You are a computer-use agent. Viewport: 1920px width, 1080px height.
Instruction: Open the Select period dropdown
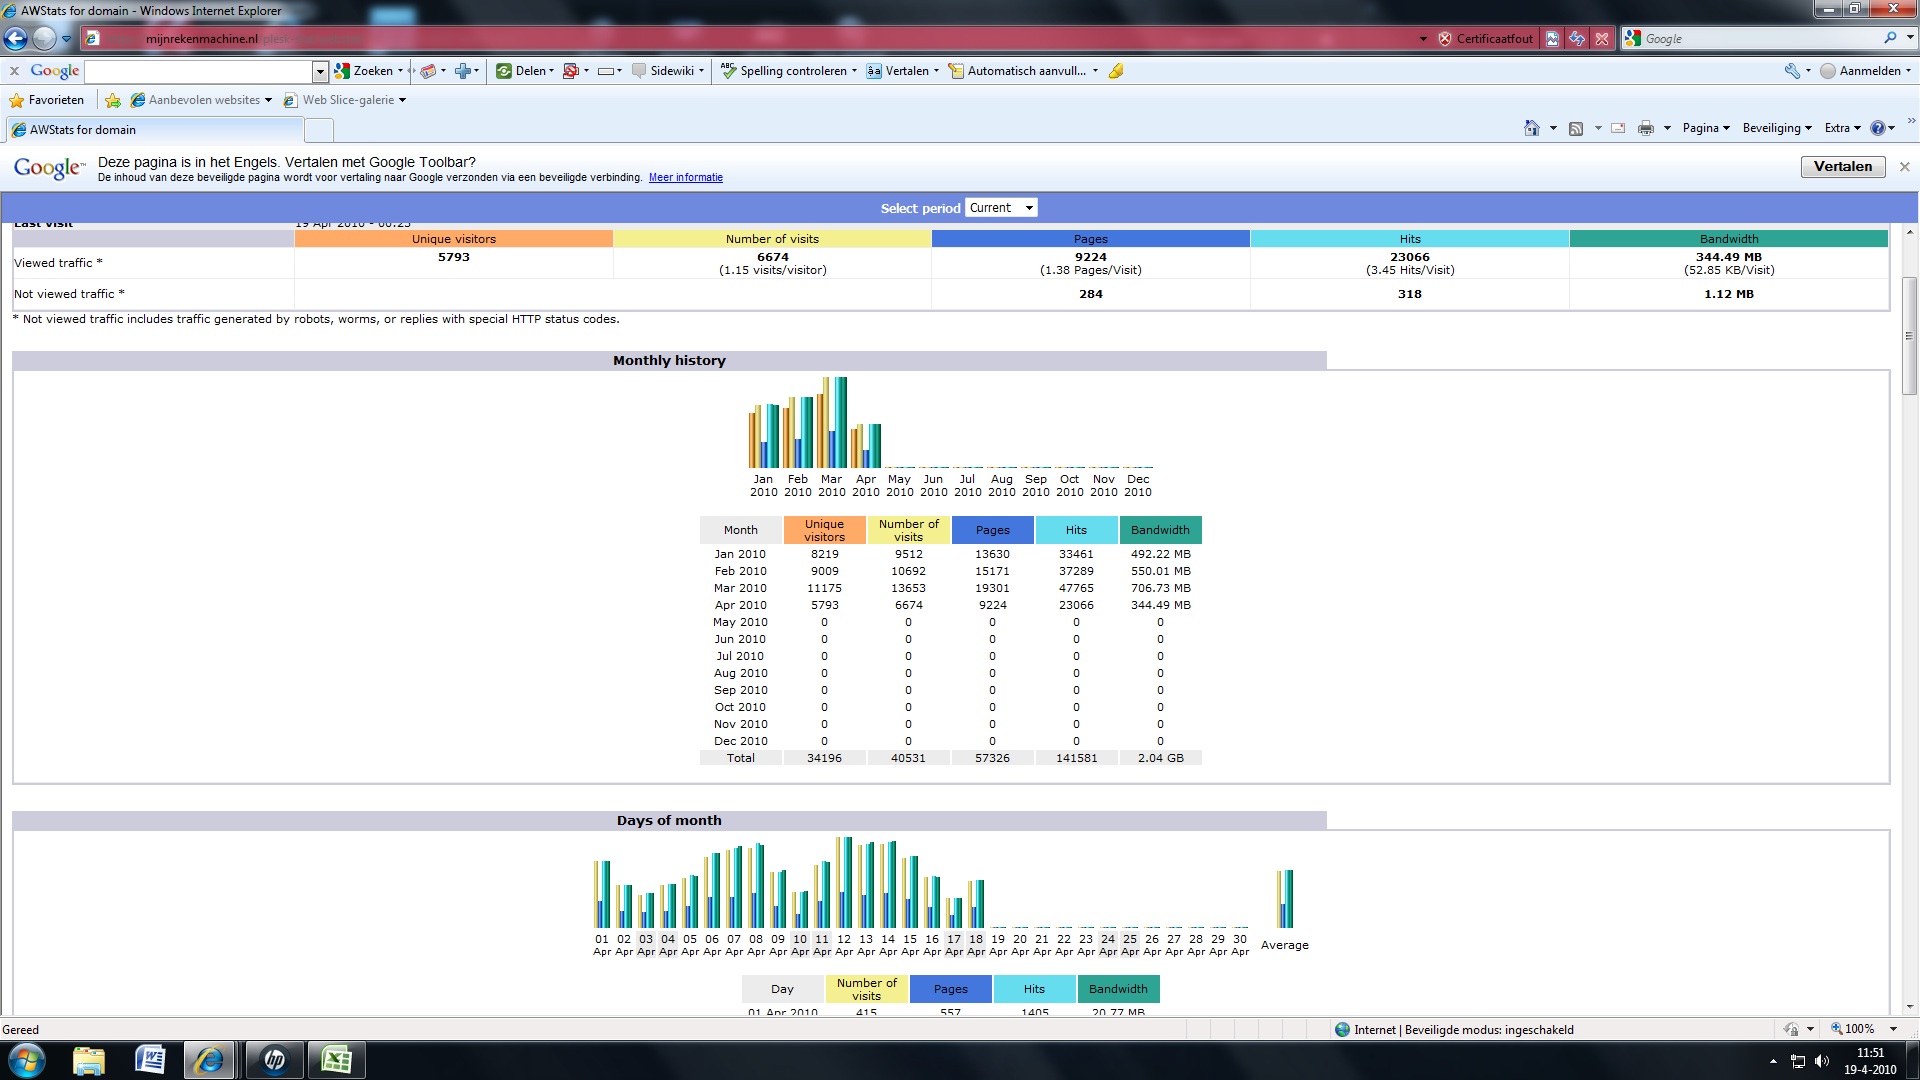pyautogui.click(x=1001, y=208)
